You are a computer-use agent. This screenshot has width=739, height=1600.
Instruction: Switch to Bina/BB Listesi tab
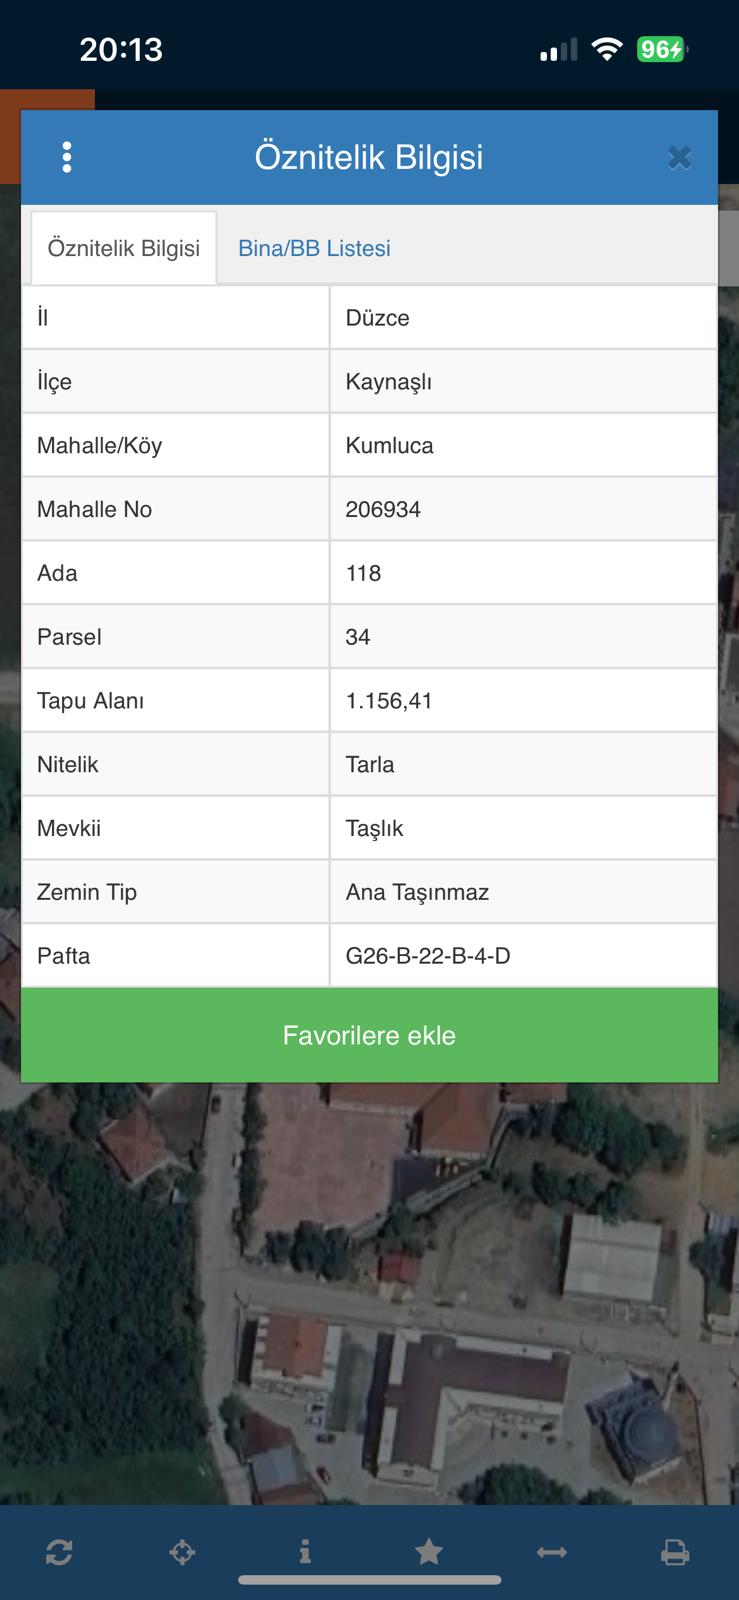point(314,248)
